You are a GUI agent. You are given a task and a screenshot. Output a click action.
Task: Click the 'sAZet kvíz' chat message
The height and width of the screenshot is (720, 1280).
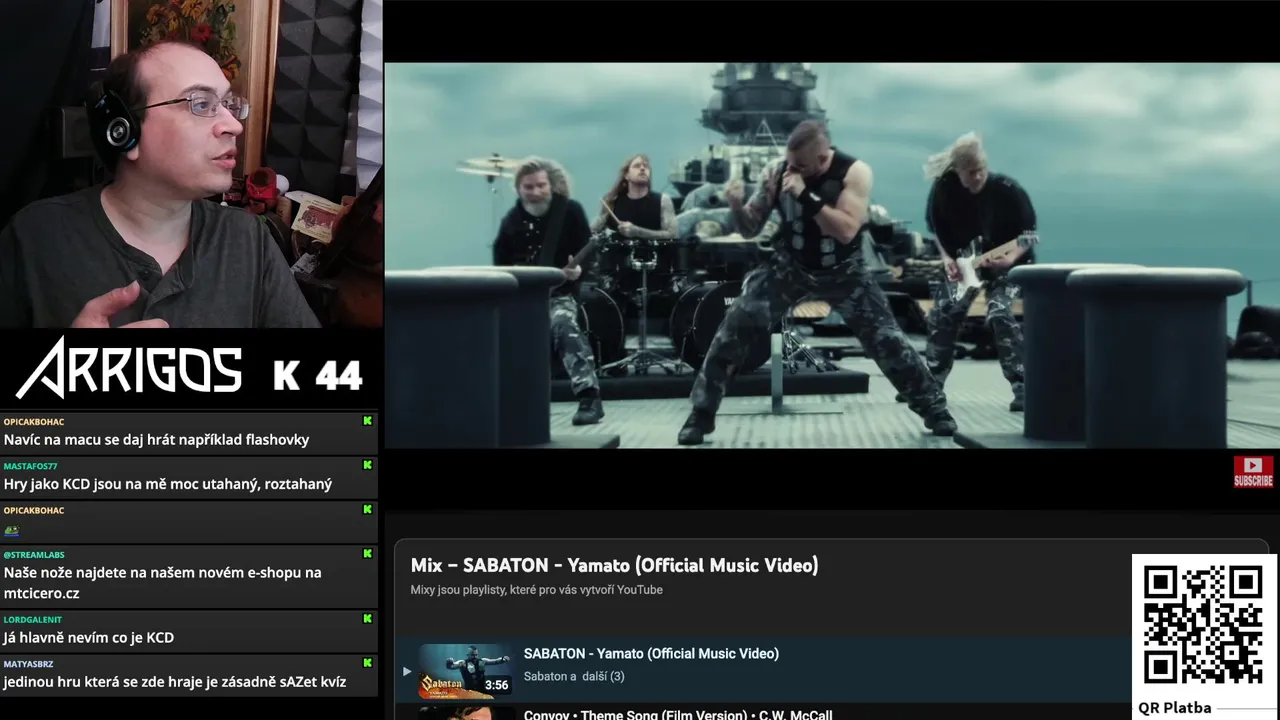click(x=175, y=681)
